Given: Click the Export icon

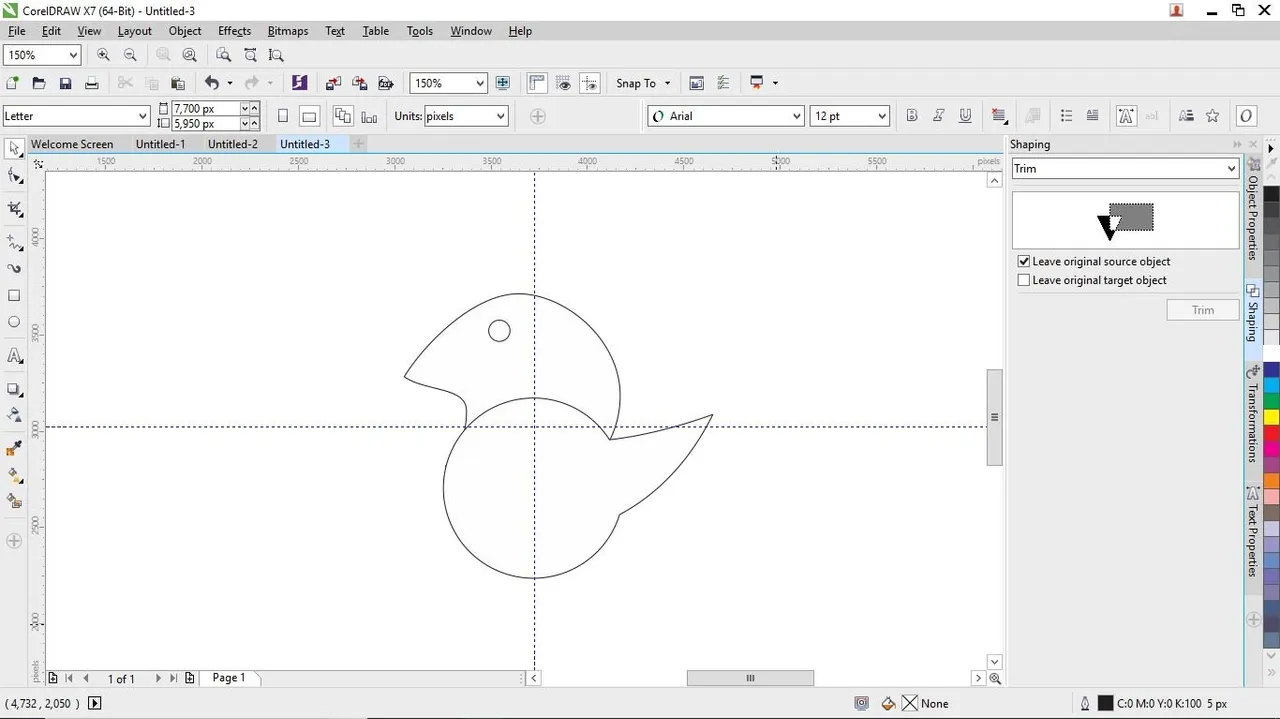Looking at the screenshot, I should (x=359, y=83).
